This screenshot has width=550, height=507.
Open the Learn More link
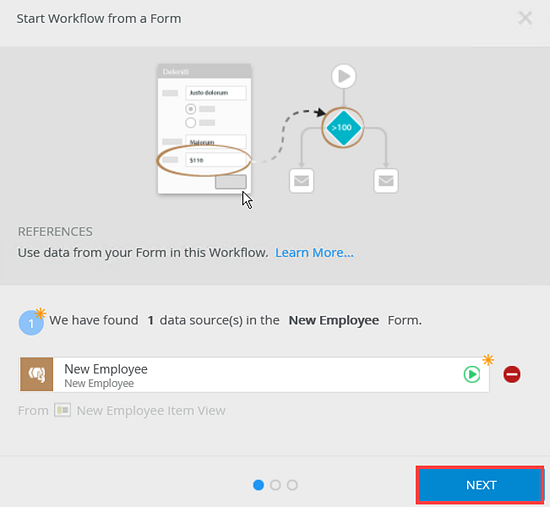pyautogui.click(x=314, y=253)
